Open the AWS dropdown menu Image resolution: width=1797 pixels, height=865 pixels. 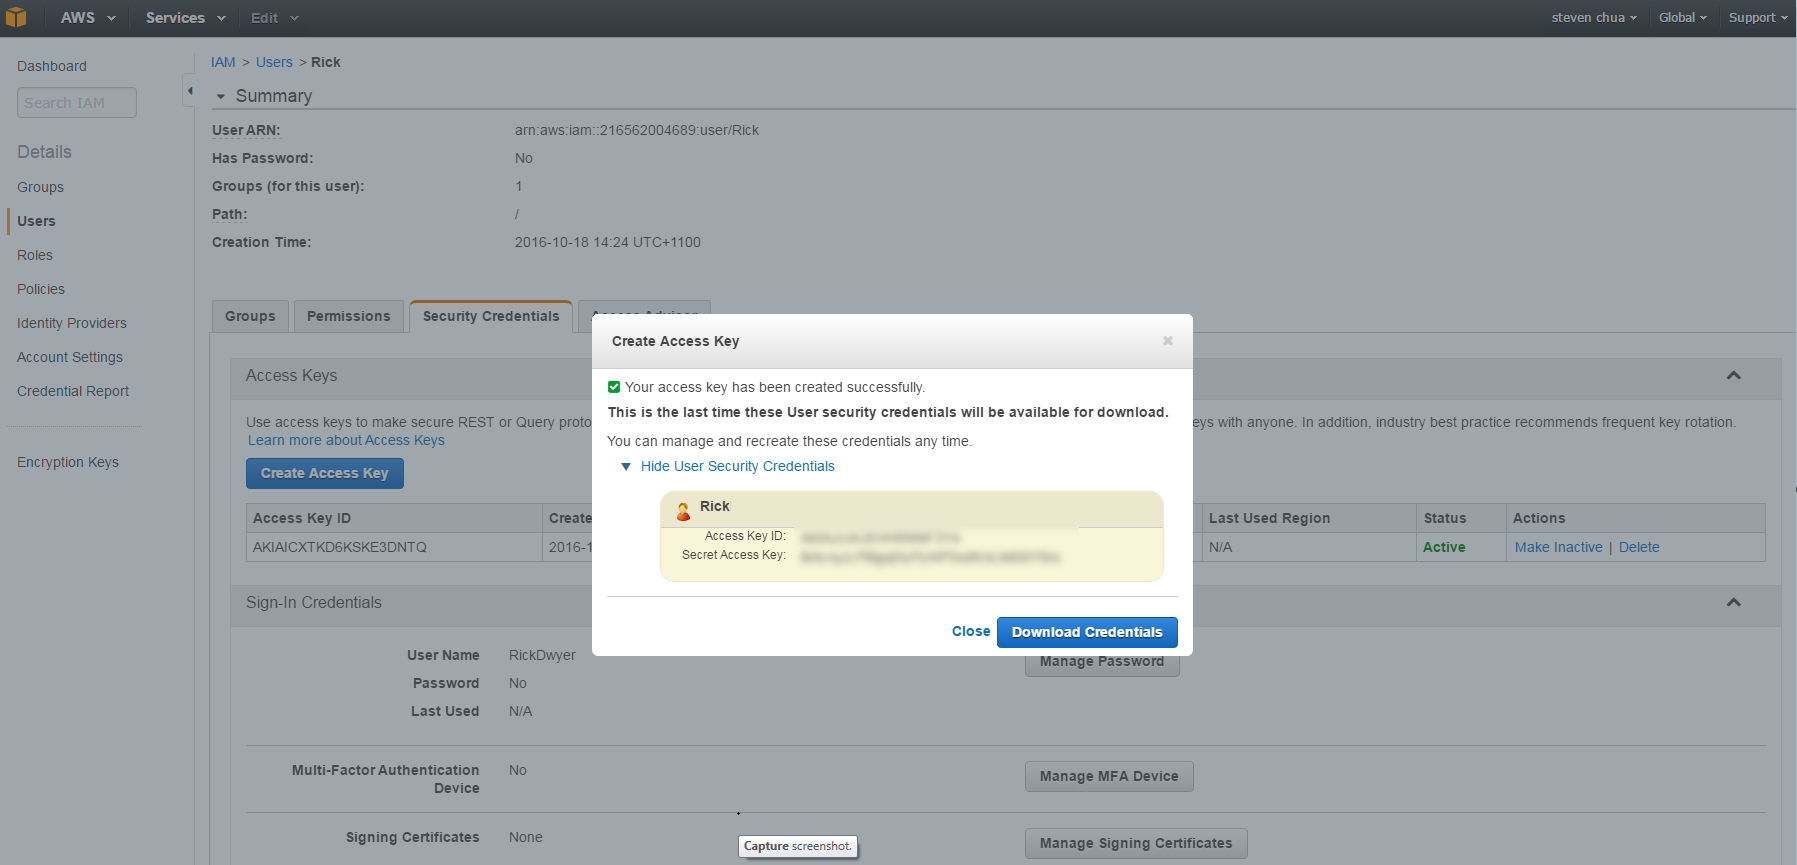coord(88,18)
